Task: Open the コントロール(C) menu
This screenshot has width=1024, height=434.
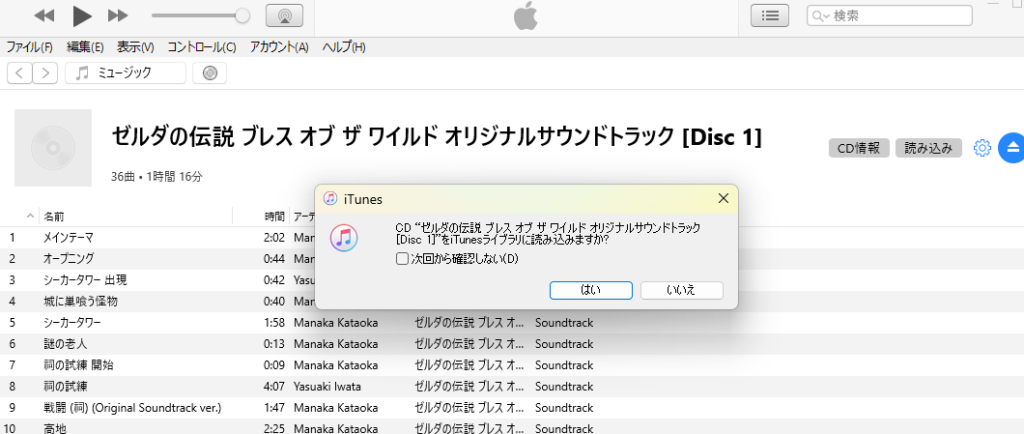Action: coord(202,47)
